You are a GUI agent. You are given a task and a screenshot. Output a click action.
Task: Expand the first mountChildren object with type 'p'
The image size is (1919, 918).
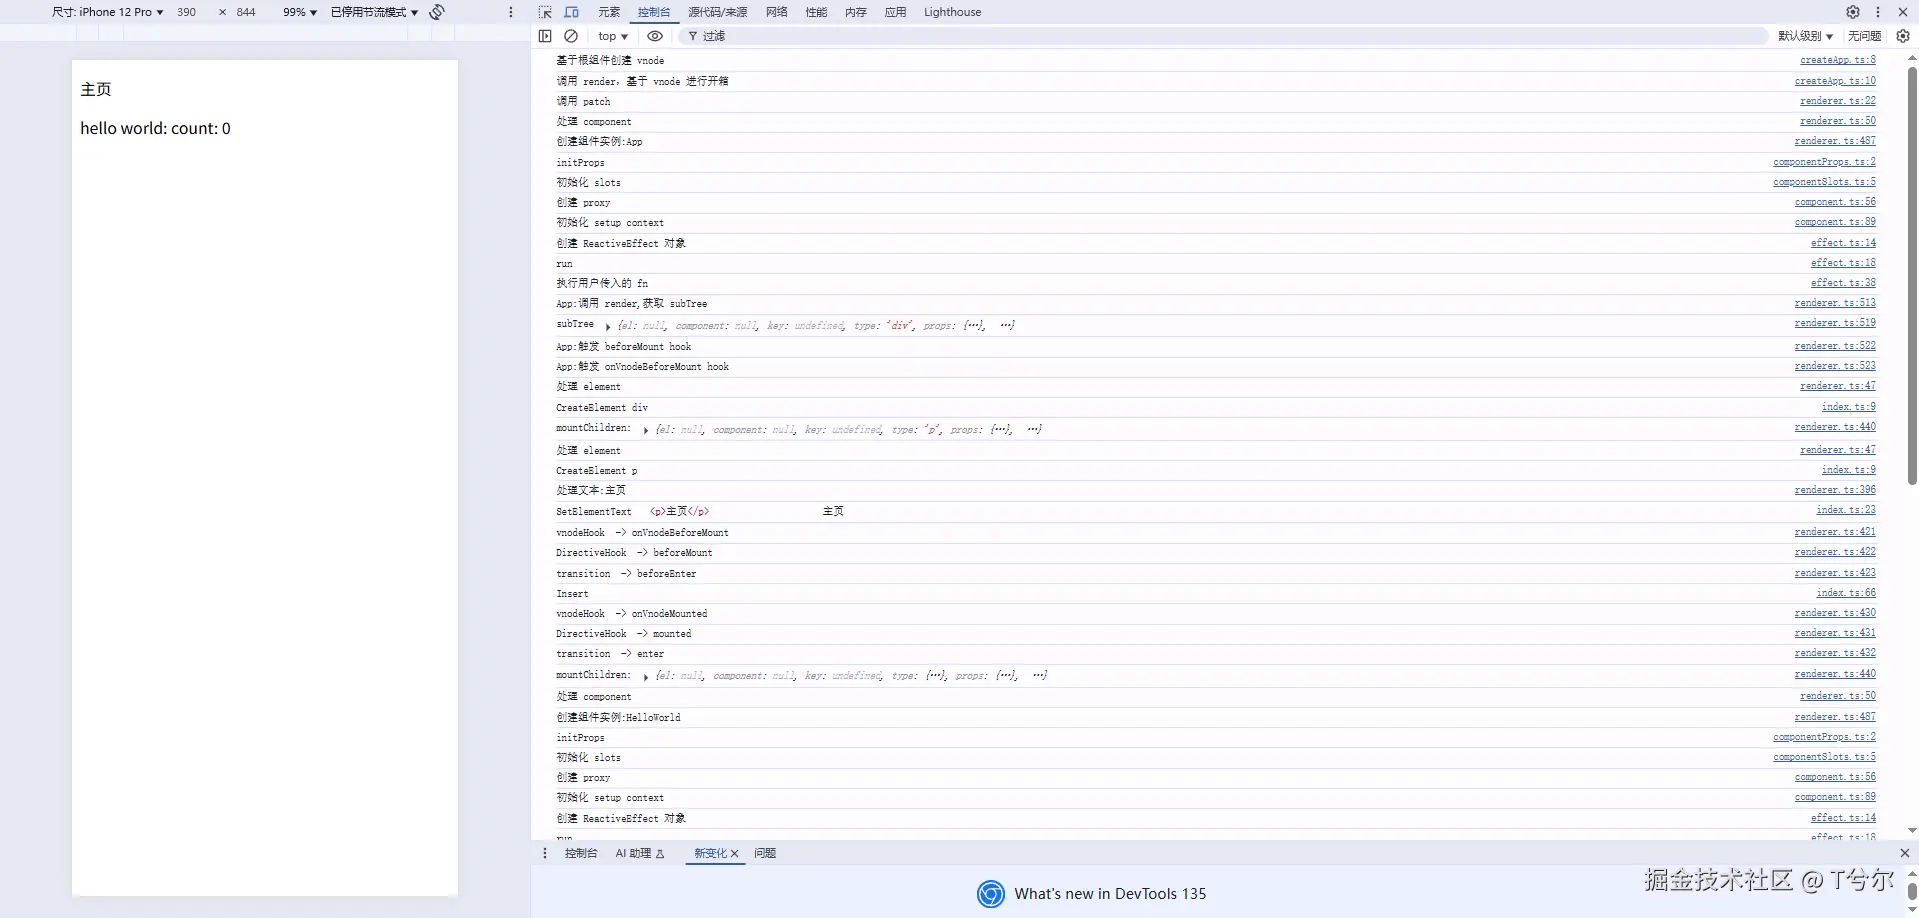[645, 430]
